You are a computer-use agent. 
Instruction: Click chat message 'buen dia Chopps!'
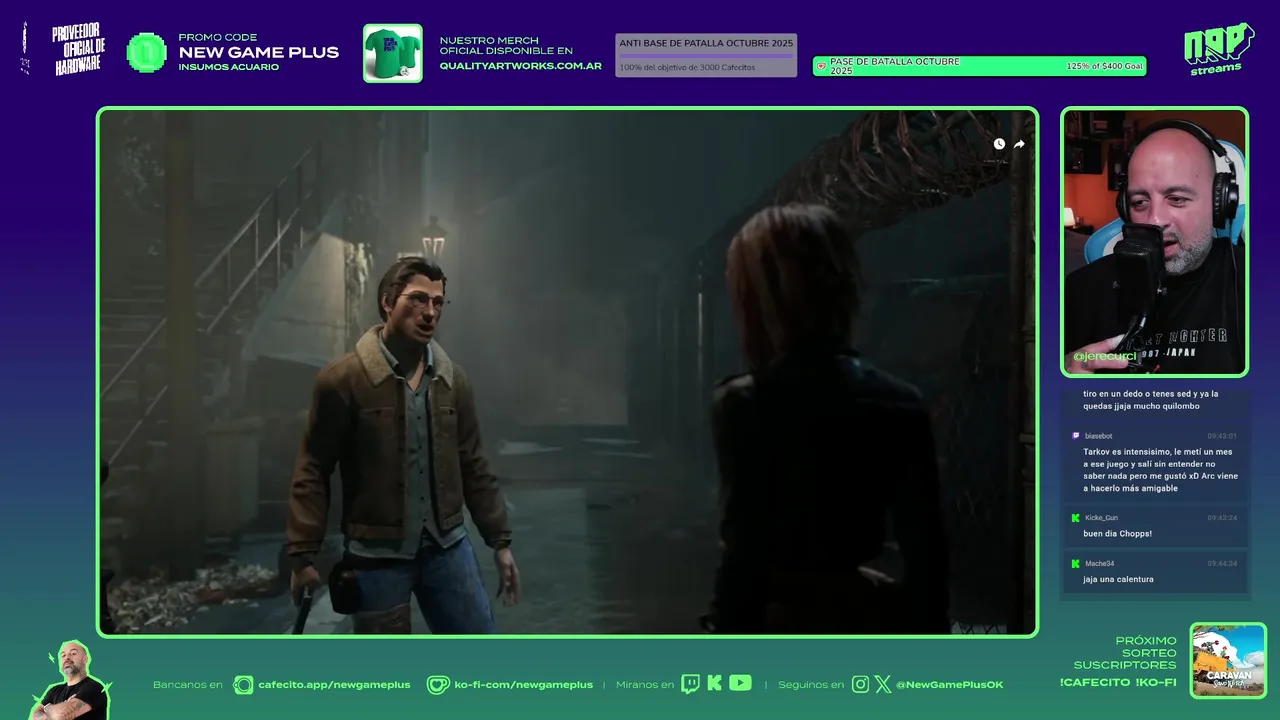(1117, 534)
